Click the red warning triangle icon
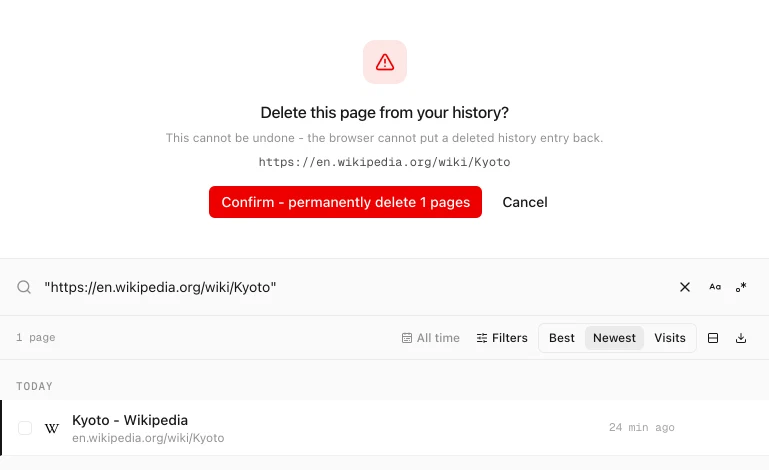The height and width of the screenshot is (470, 769). click(x=384, y=62)
